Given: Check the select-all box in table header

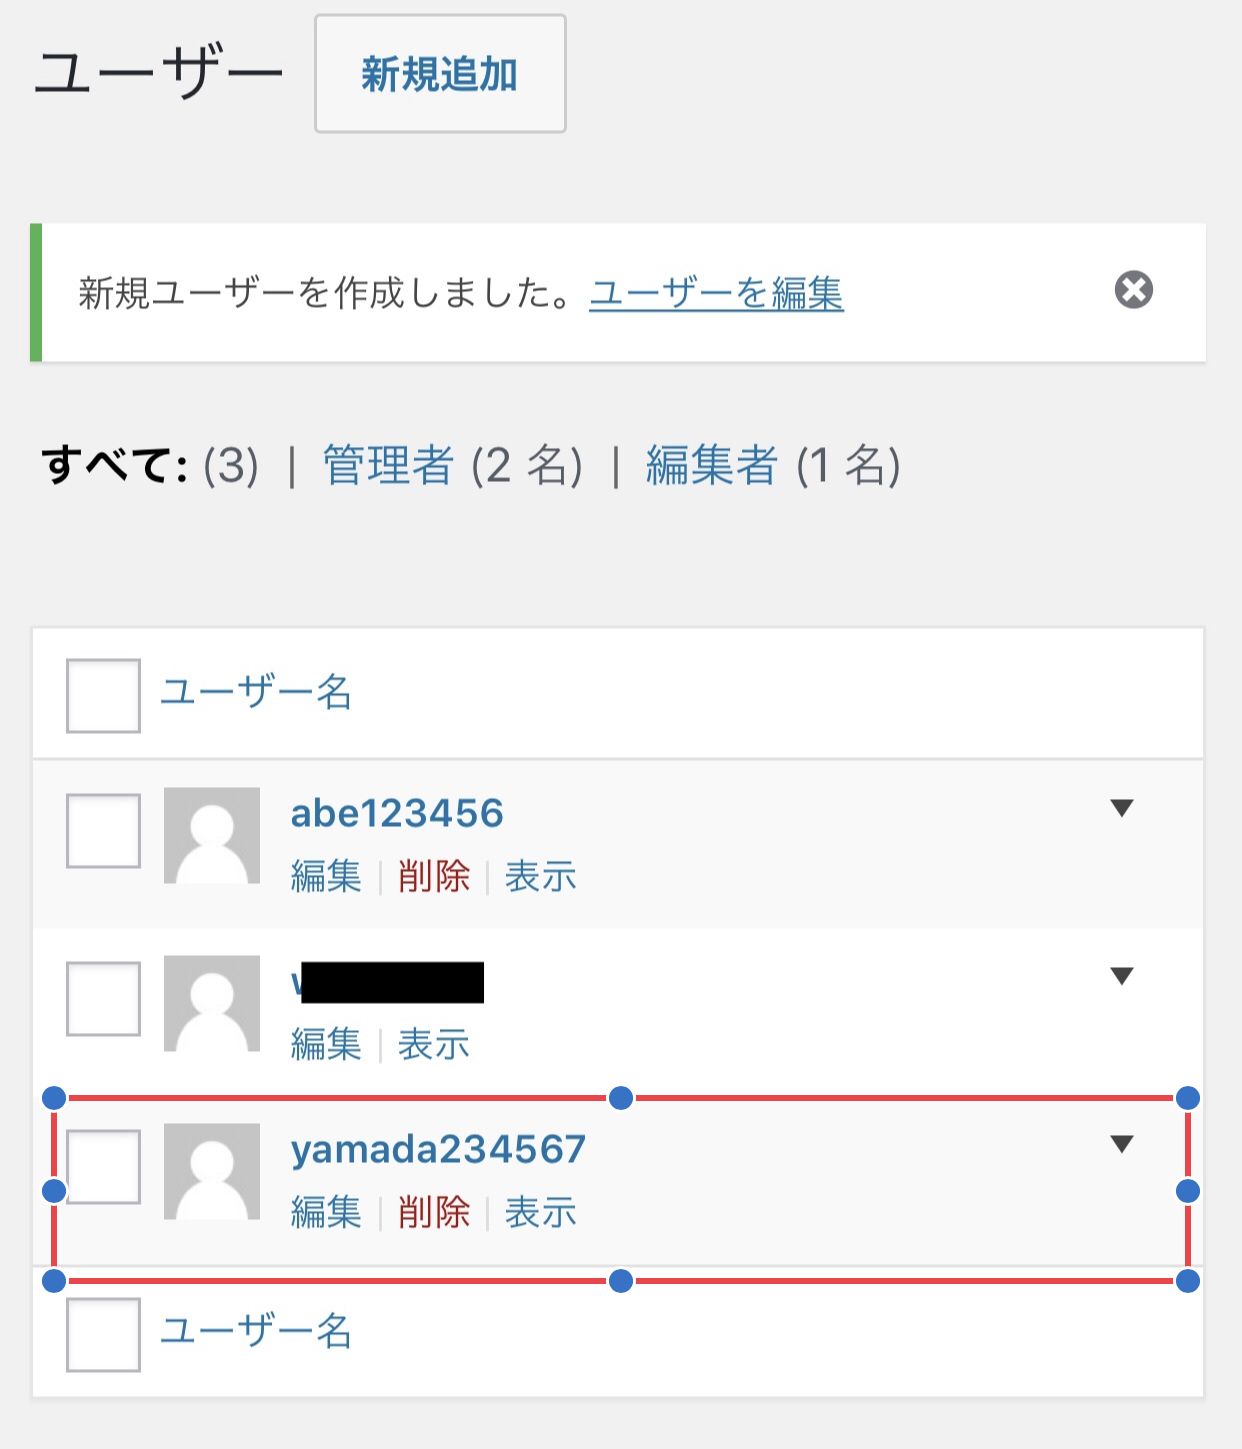Looking at the screenshot, I should pyautogui.click(x=103, y=696).
